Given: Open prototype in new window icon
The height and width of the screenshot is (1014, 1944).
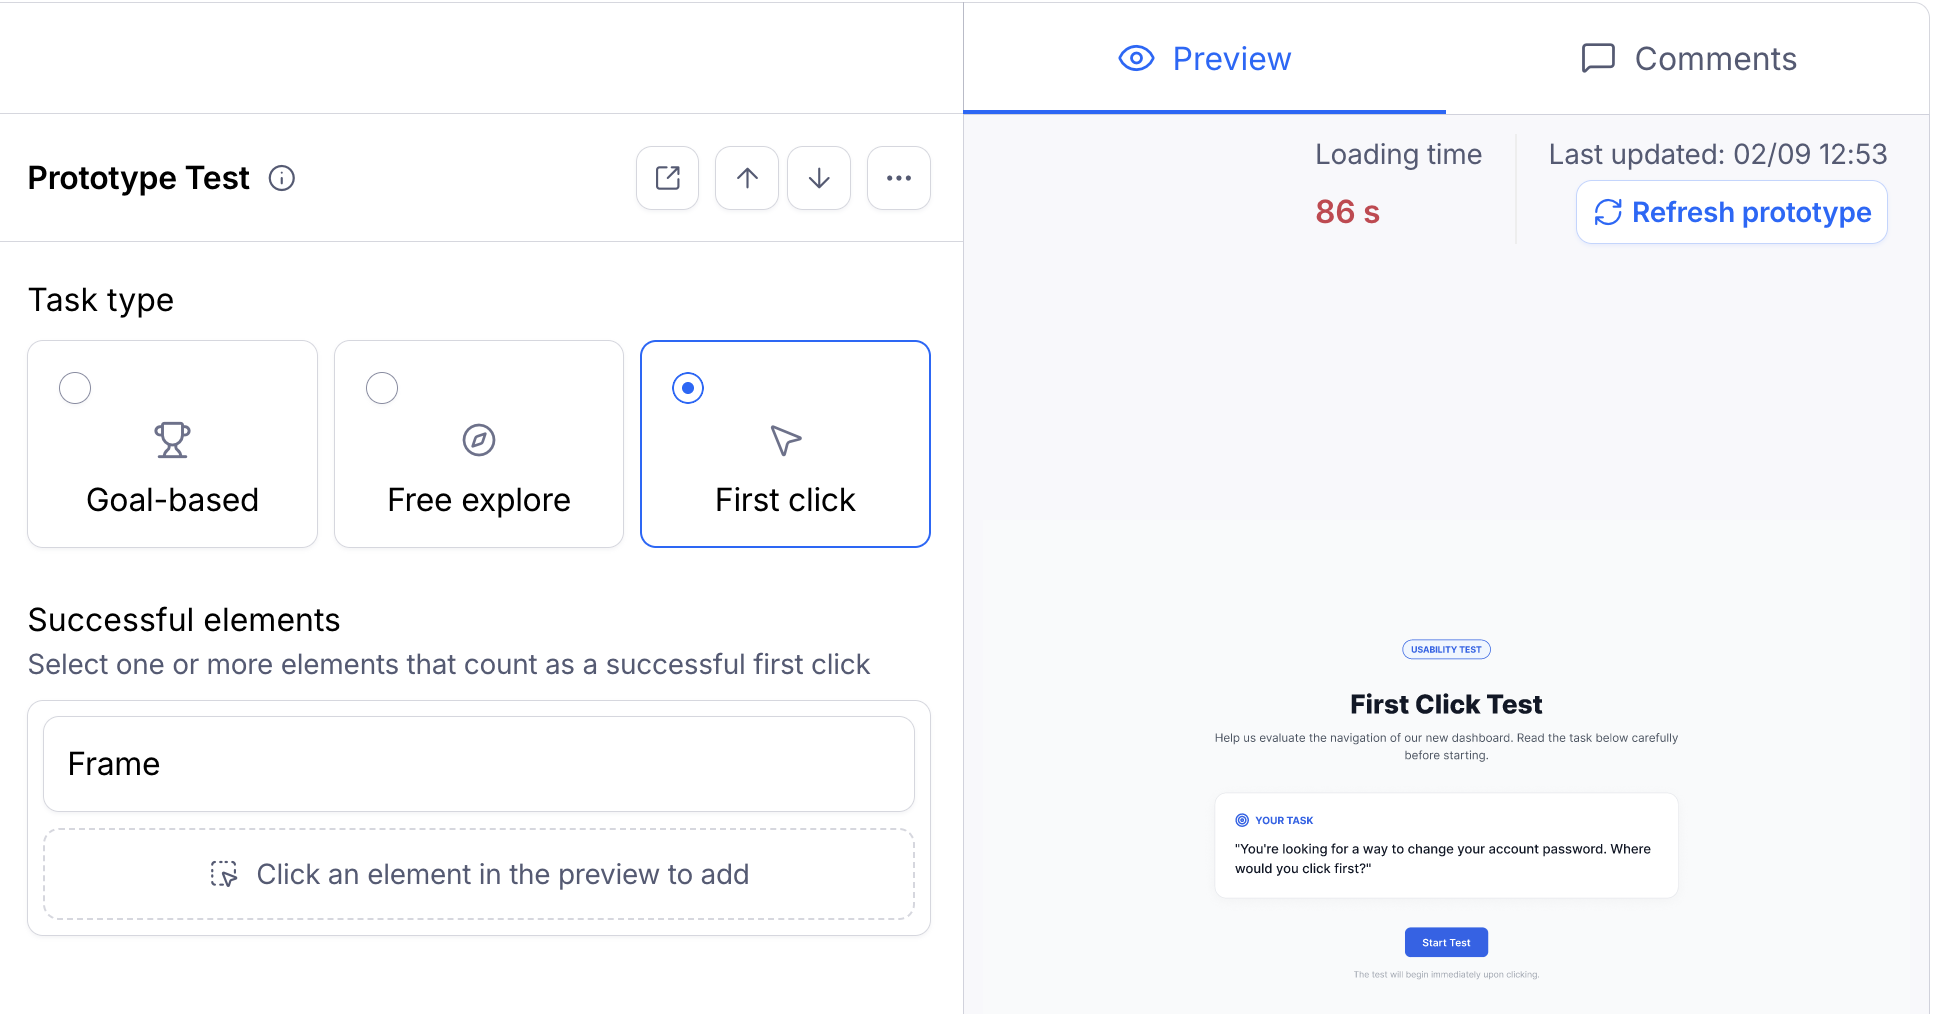Looking at the screenshot, I should [667, 178].
